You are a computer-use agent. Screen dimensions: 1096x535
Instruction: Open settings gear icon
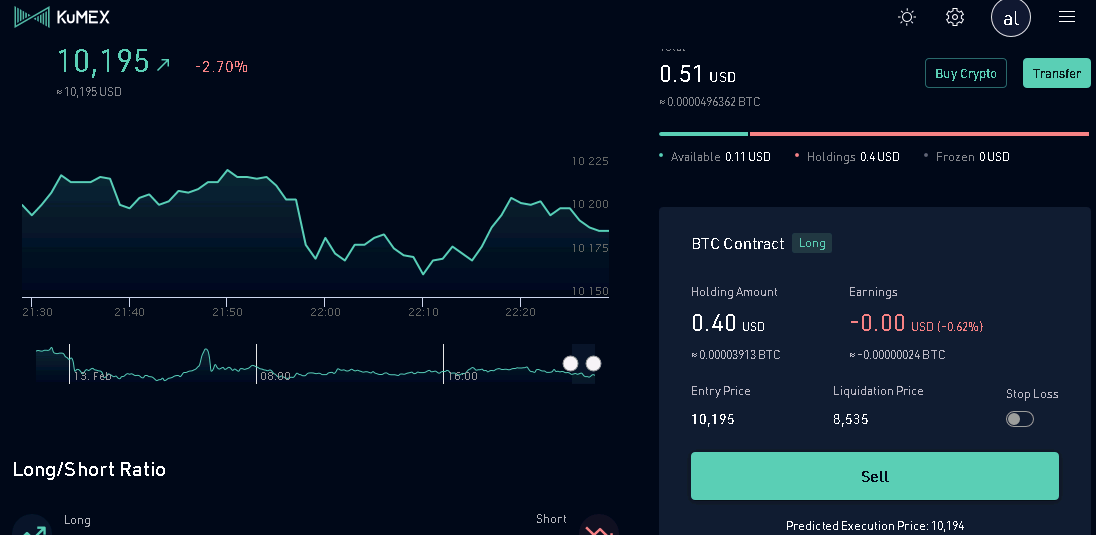point(955,17)
